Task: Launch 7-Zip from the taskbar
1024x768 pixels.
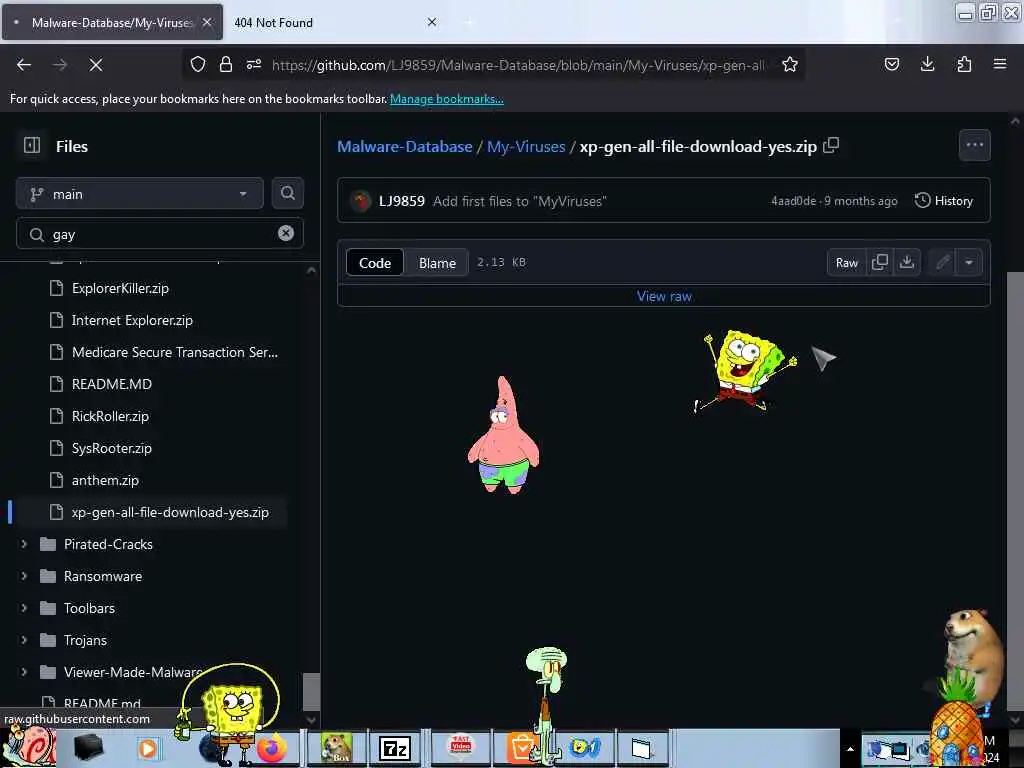Action: (394, 748)
